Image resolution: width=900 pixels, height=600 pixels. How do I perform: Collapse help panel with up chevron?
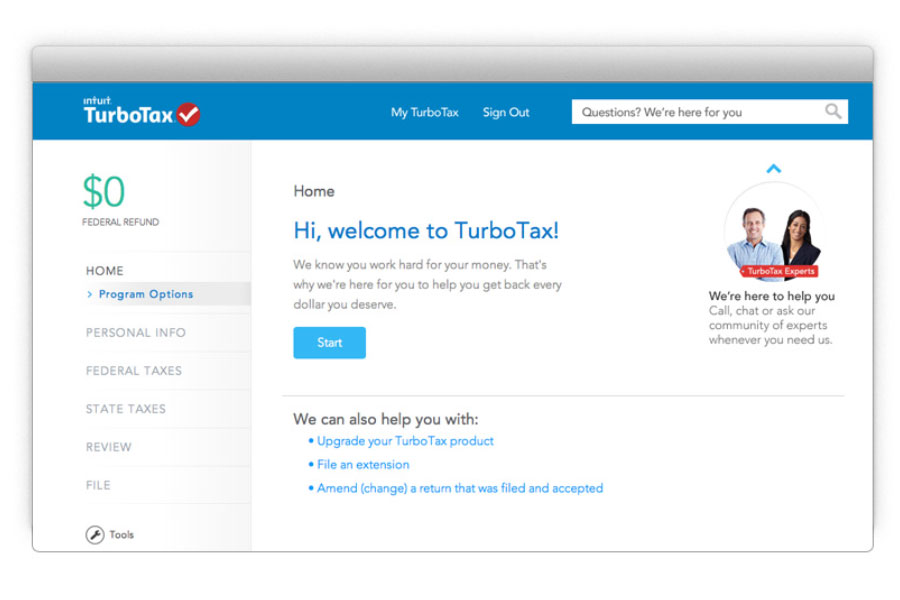(x=774, y=168)
